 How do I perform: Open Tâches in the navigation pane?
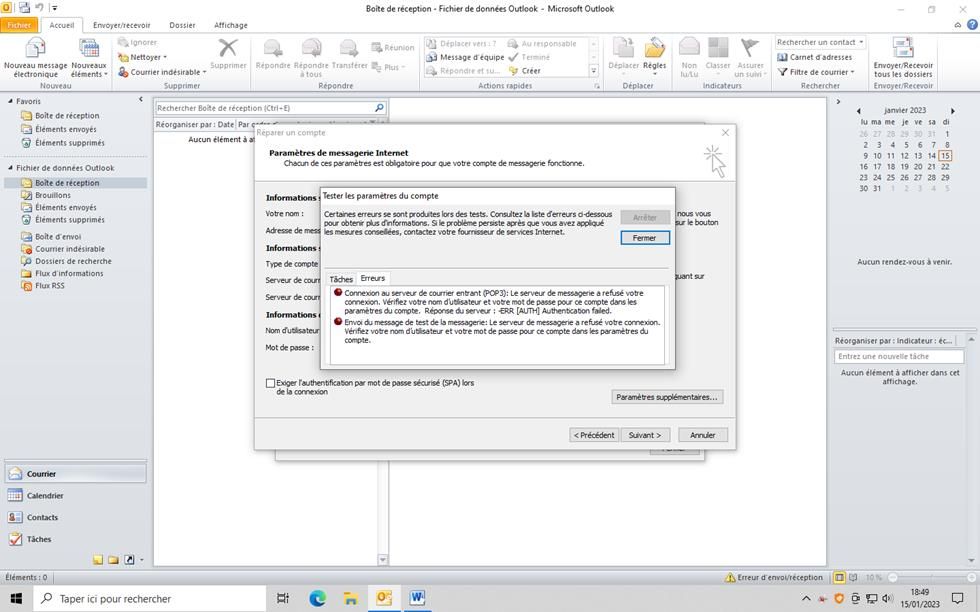pyautogui.click(x=39, y=540)
